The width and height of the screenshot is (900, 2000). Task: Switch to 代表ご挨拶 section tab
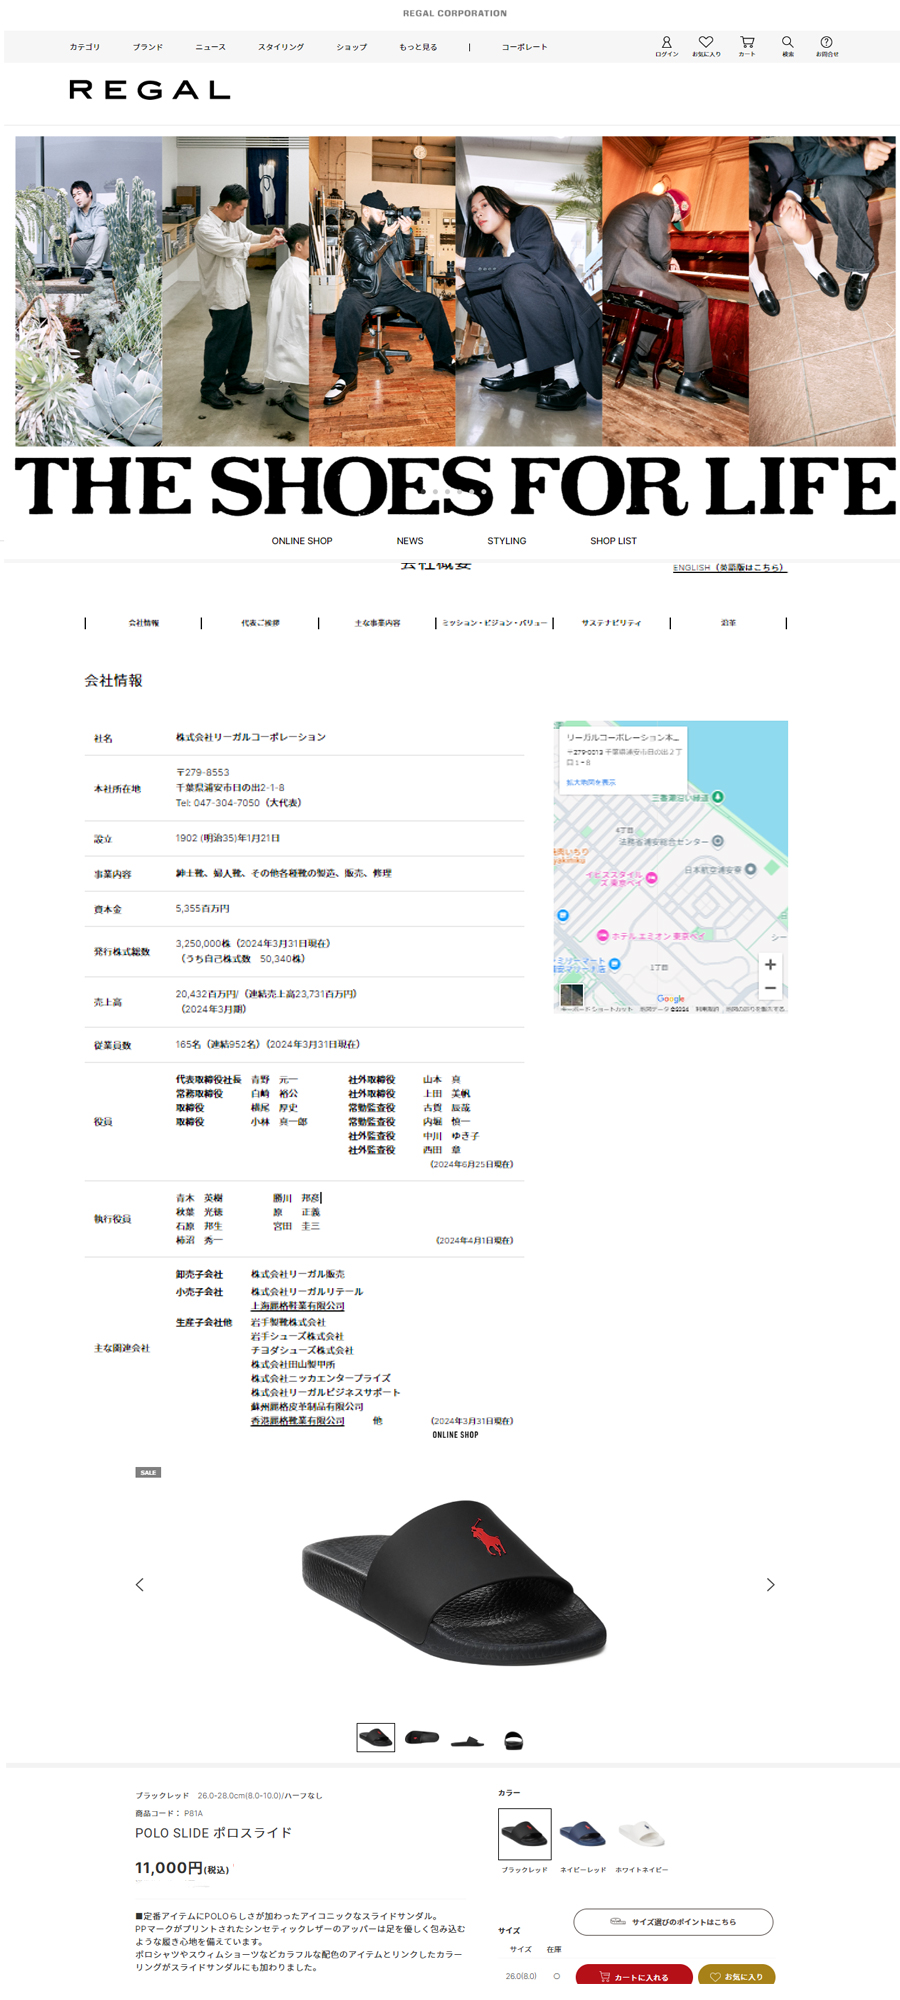pyautogui.click(x=260, y=623)
